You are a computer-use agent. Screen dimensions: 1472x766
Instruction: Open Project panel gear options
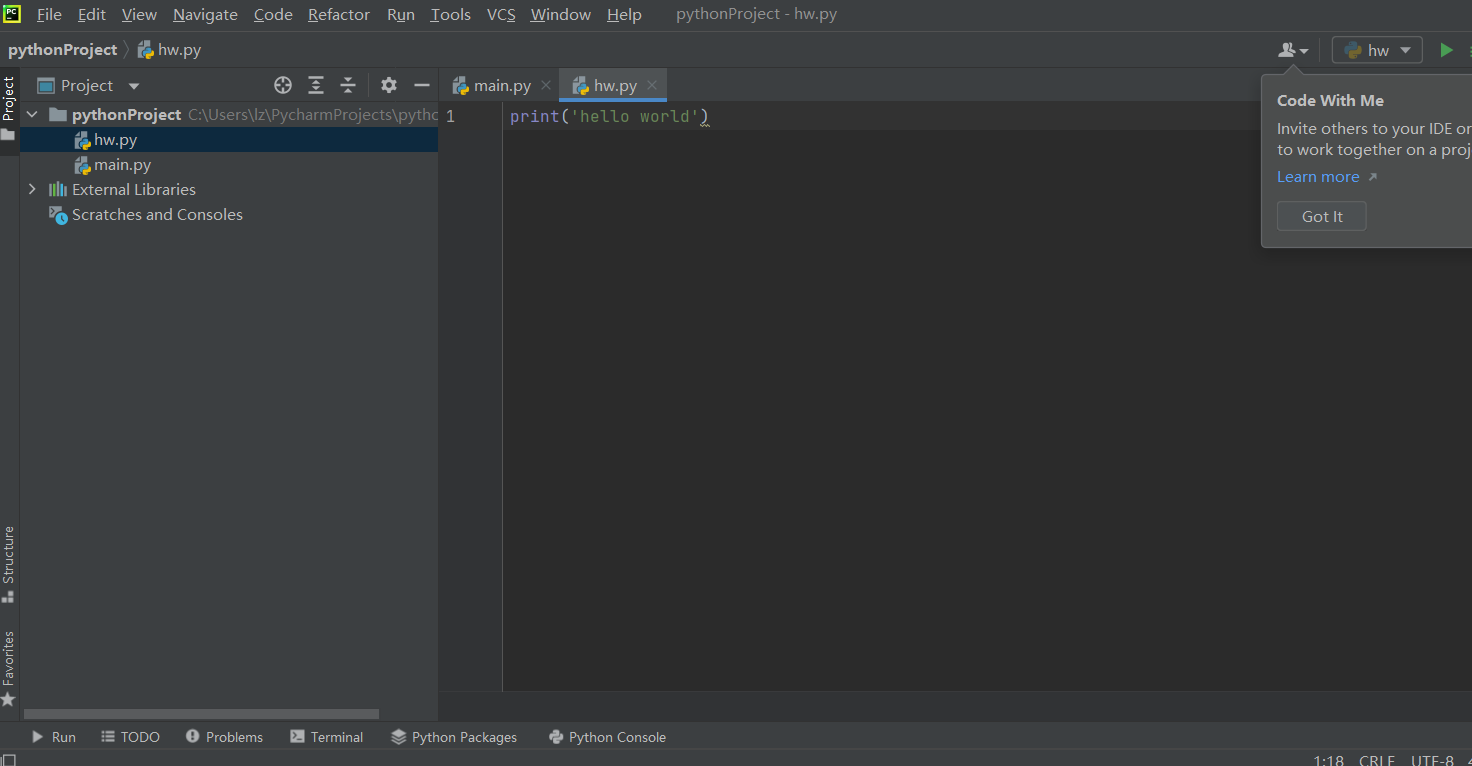coord(389,85)
